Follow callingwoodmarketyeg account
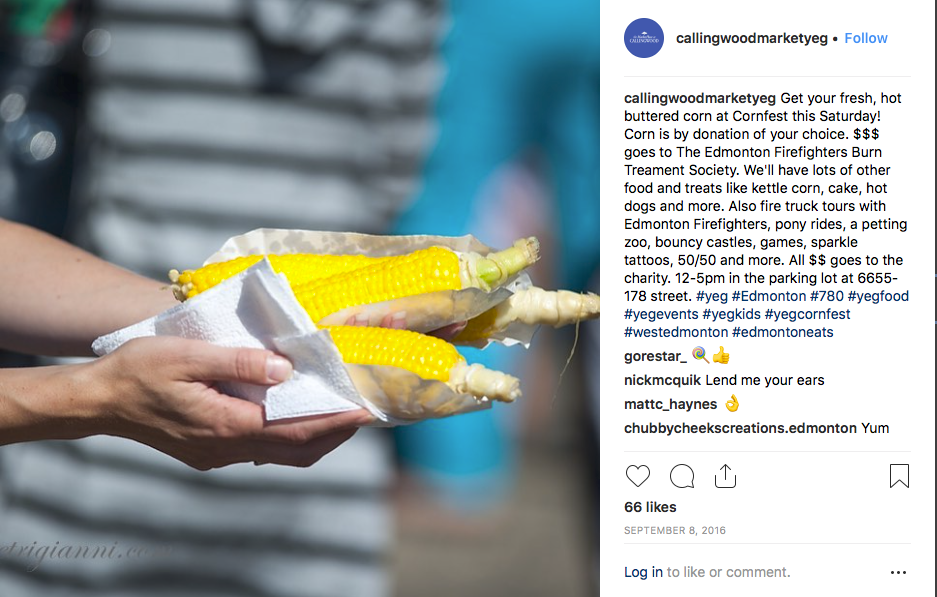 tap(865, 38)
